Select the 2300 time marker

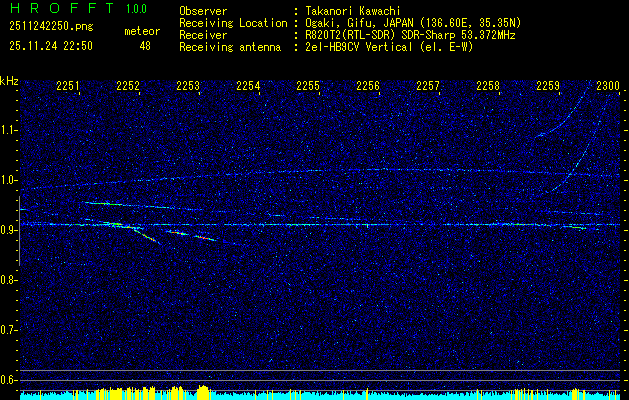click(x=607, y=87)
